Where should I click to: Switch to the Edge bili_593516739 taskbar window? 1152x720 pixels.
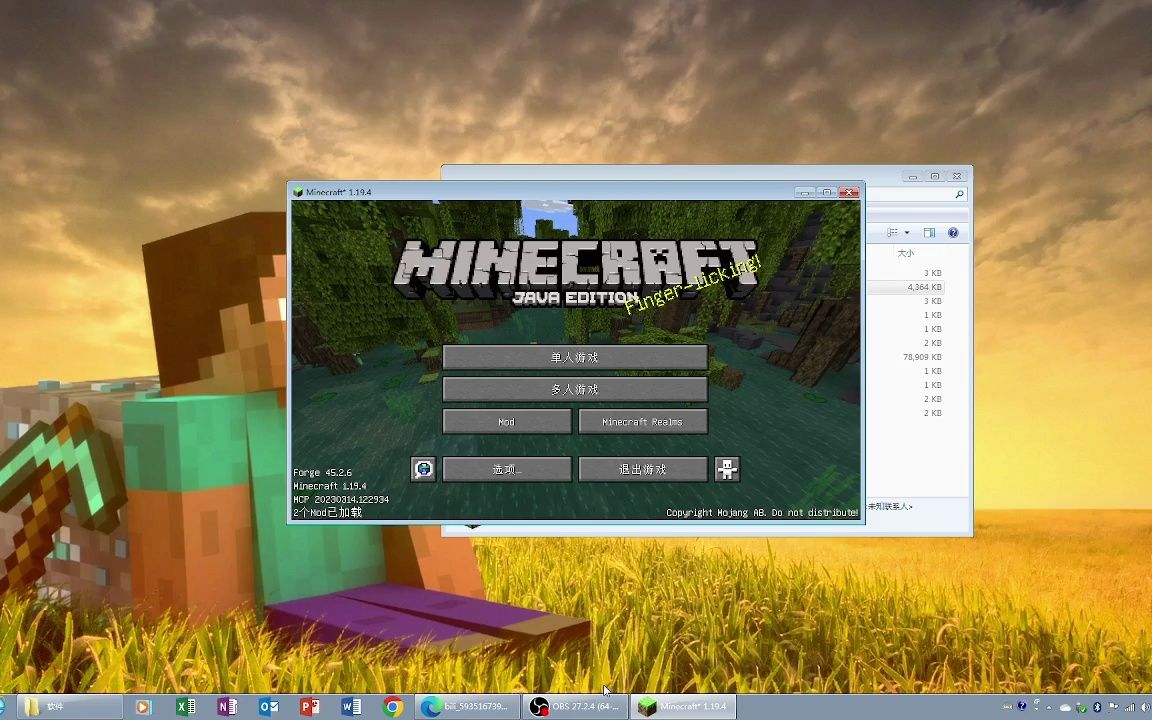point(467,707)
